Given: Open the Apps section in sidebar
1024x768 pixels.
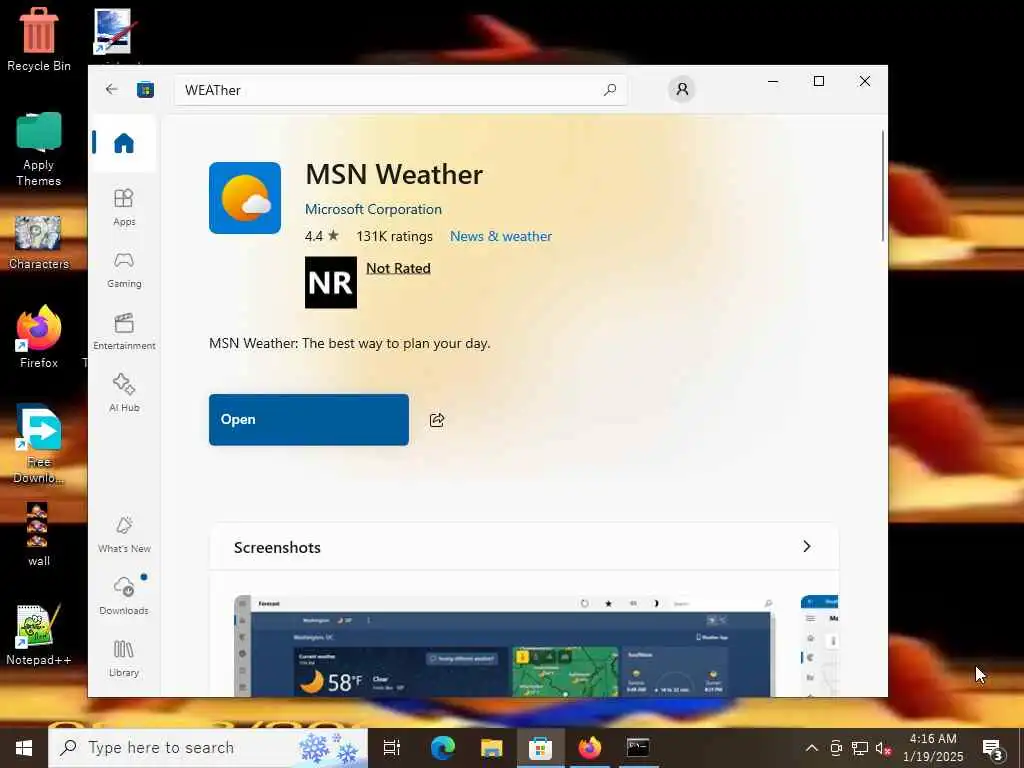Looking at the screenshot, I should click(x=123, y=207).
